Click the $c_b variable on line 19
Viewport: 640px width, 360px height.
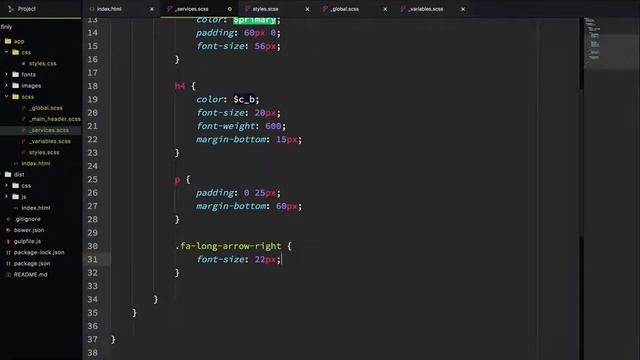coord(244,99)
